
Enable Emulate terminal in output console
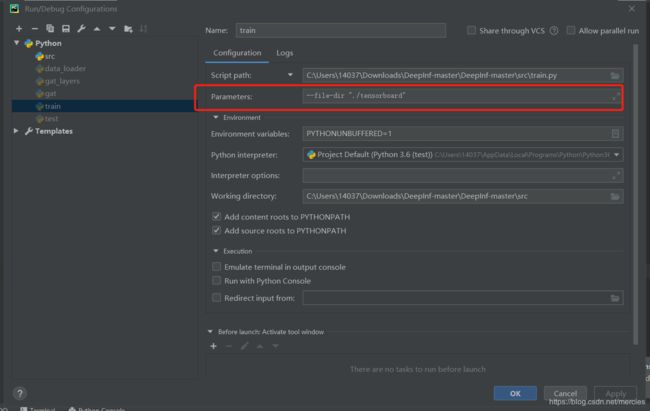click(216, 267)
